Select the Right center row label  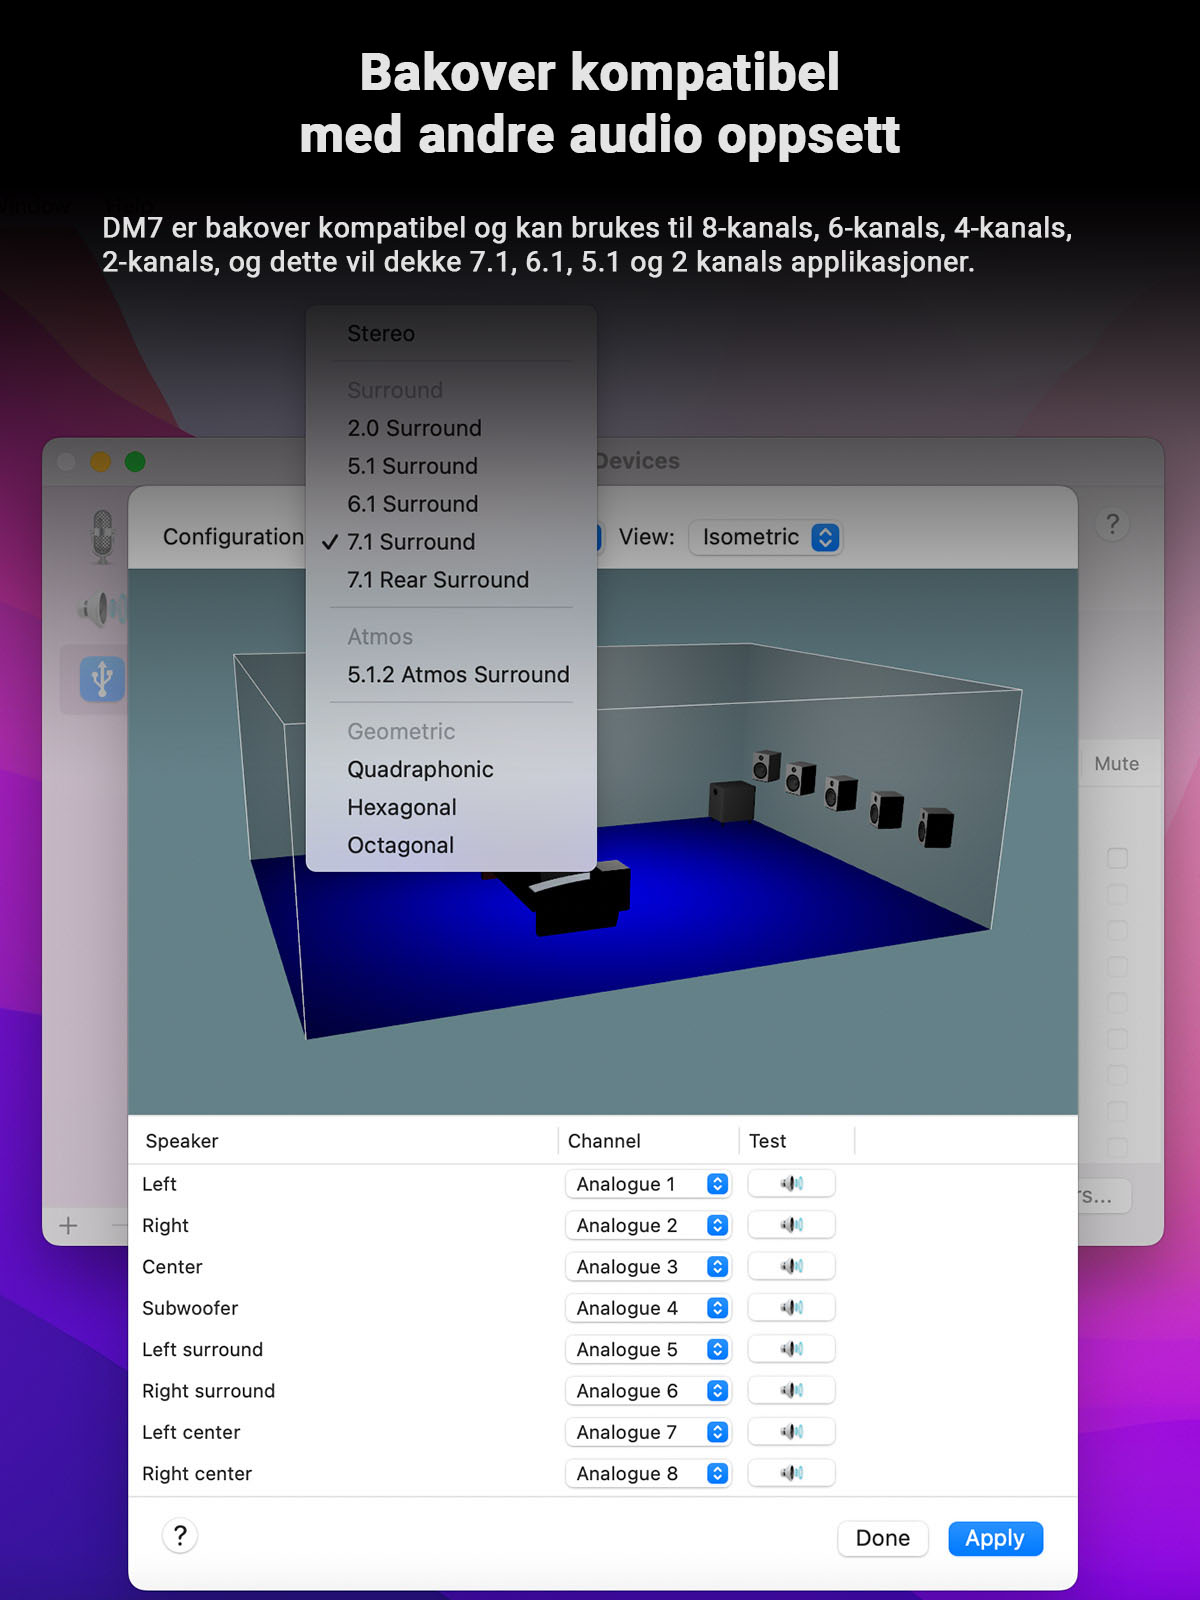[x=197, y=1473]
